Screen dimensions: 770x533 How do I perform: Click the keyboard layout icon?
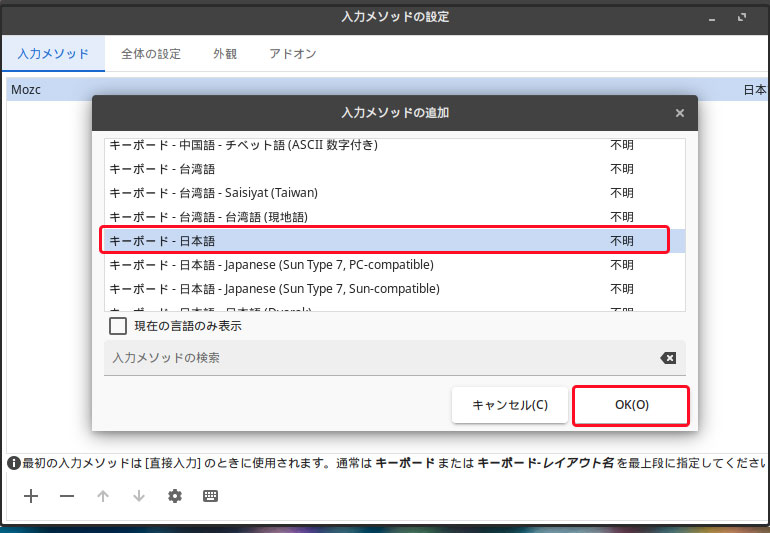pyautogui.click(x=211, y=496)
